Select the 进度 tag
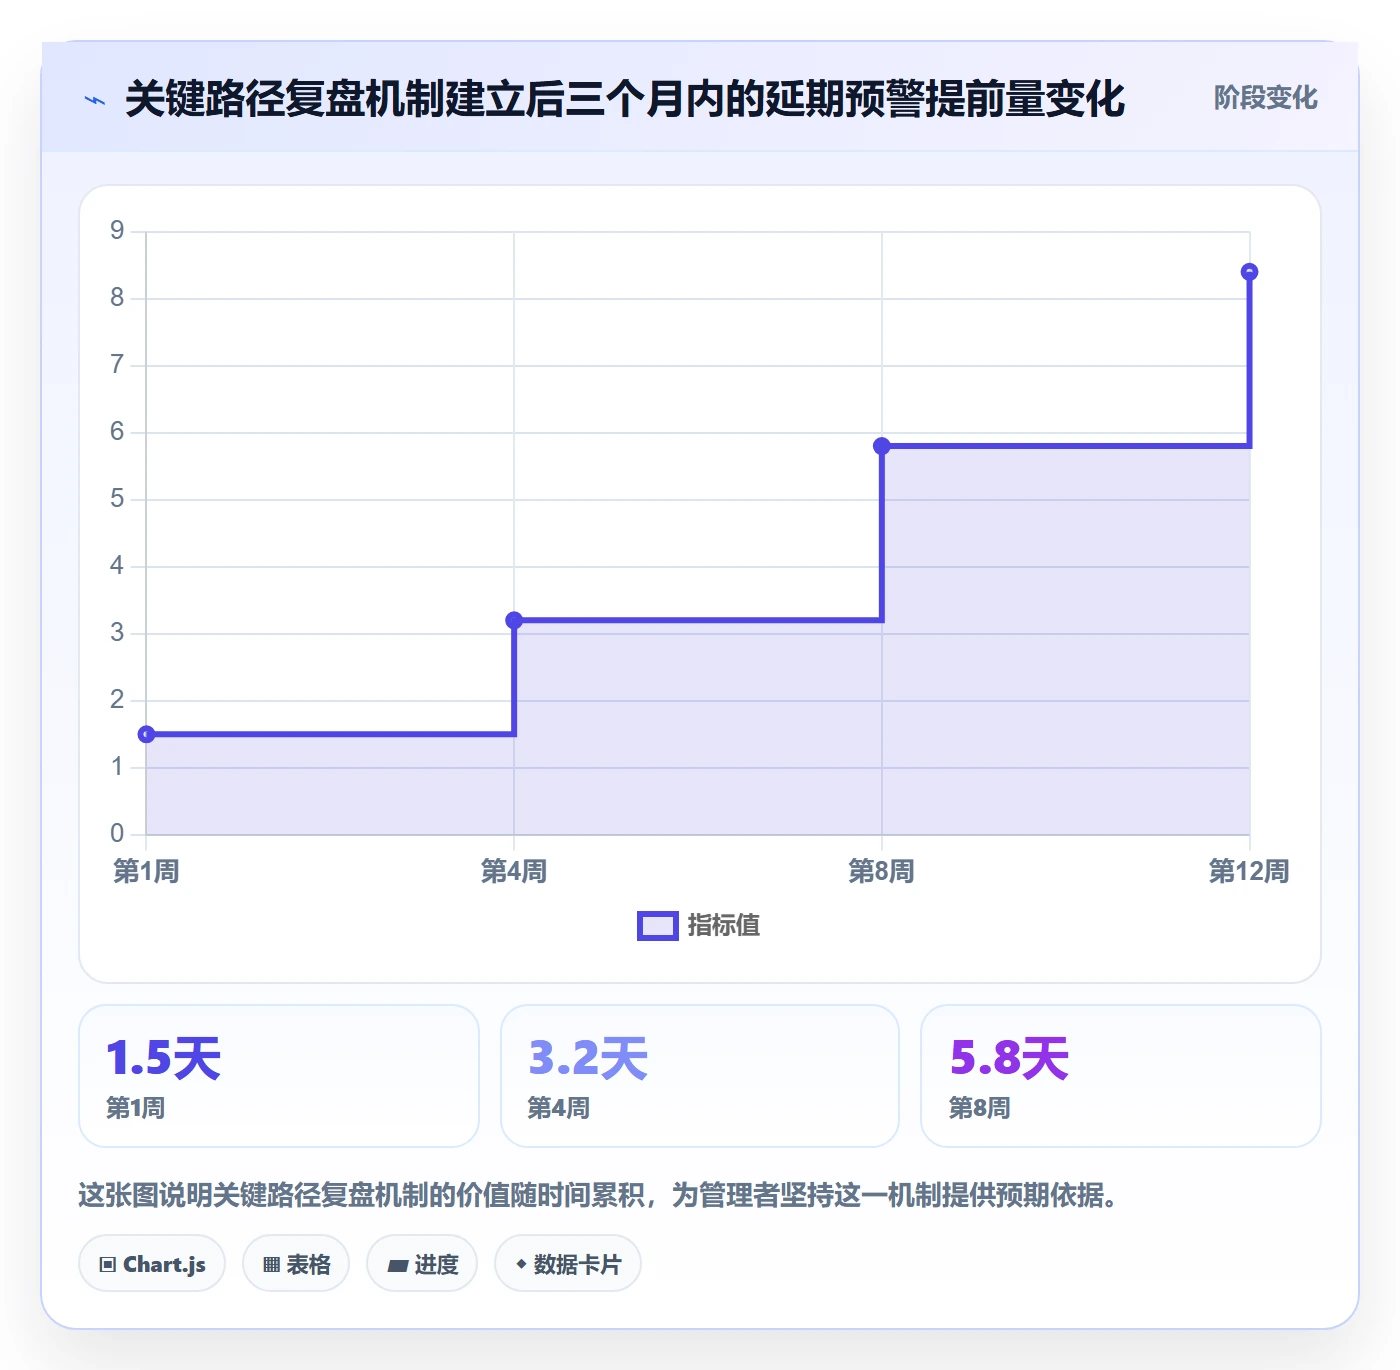This screenshot has height=1370, width=1400. click(x=422, y=1264)
